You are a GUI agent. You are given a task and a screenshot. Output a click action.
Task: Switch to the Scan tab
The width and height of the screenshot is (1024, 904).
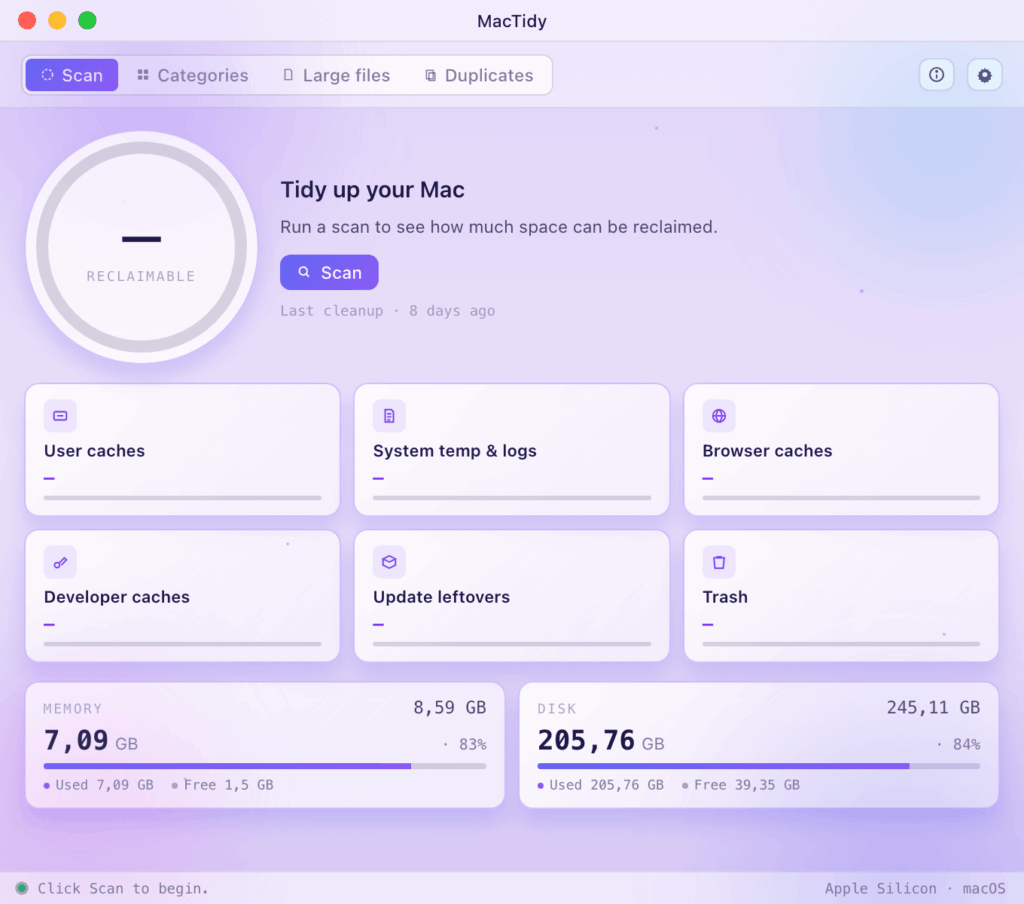72,75
